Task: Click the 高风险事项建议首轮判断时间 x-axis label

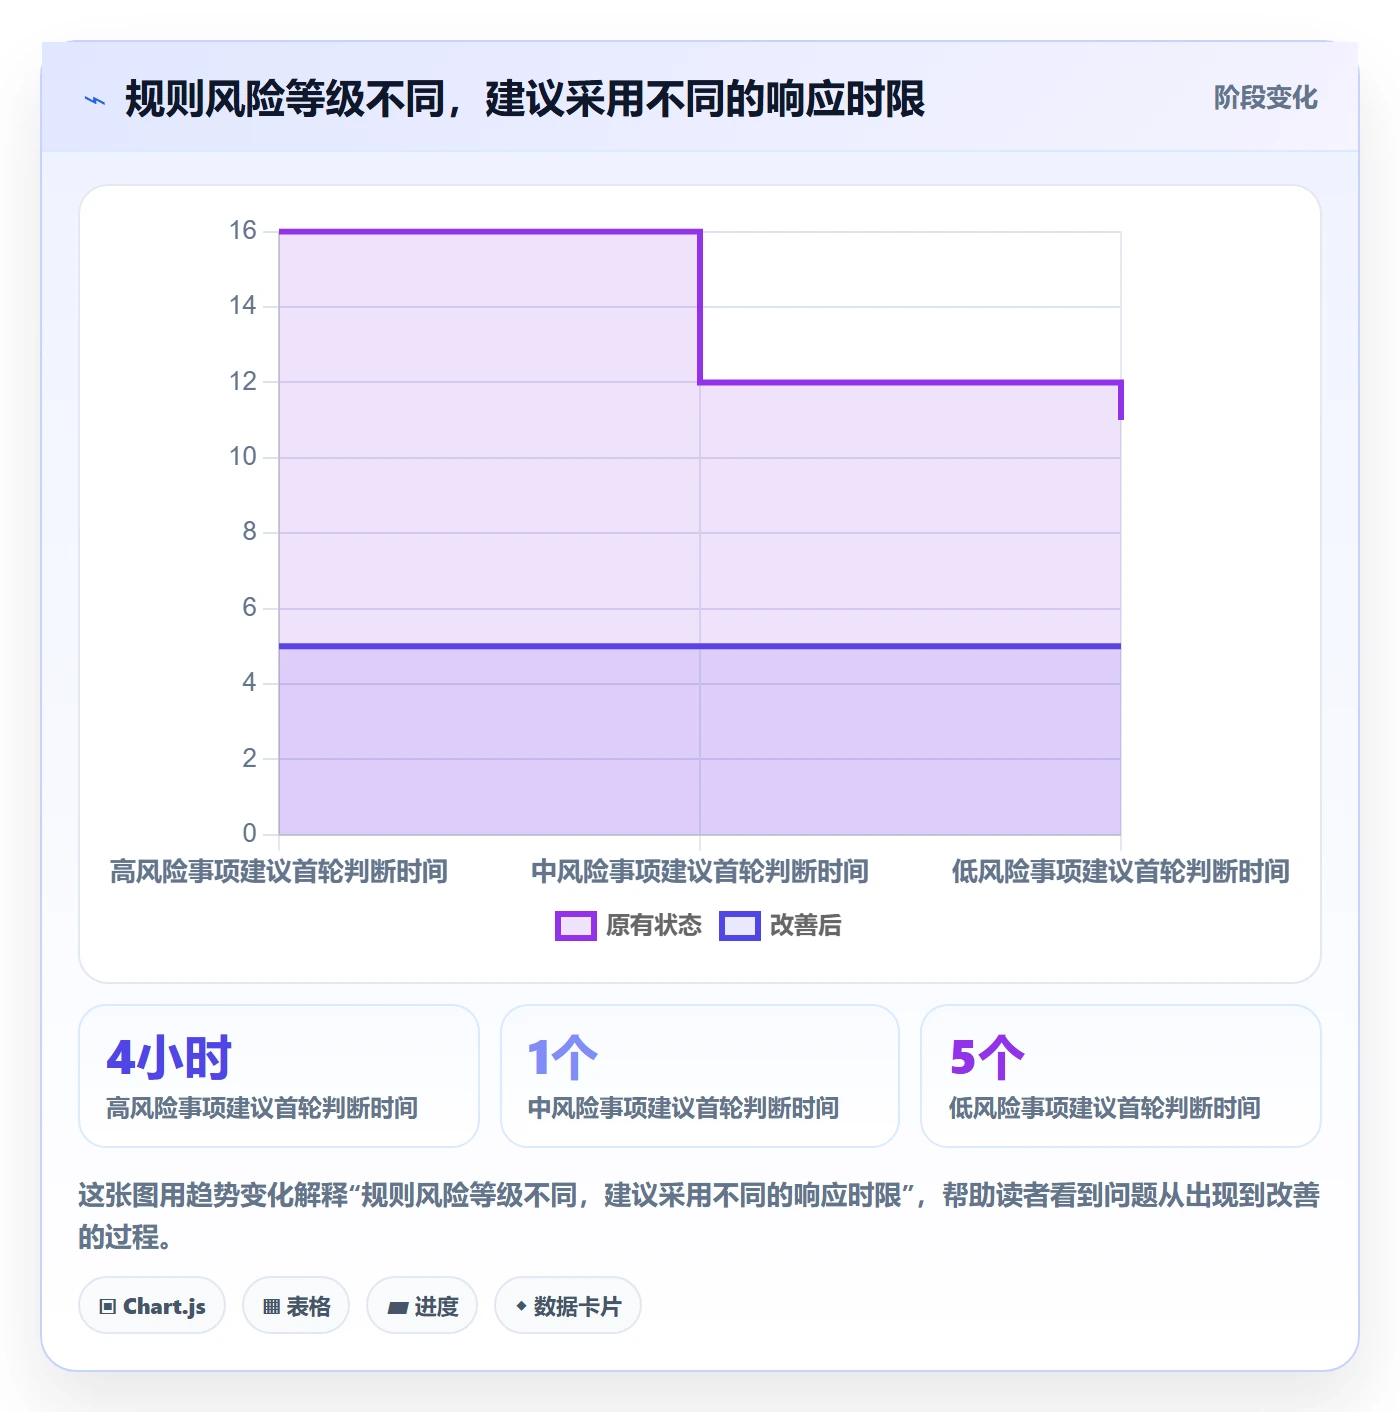Action: [x=279, y=872]
